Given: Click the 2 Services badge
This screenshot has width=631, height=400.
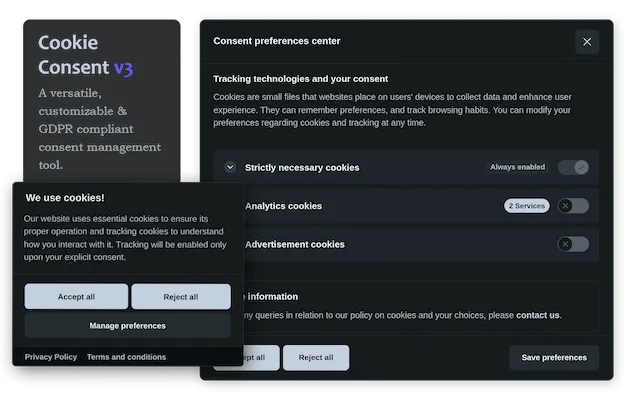Looking at the screenshot, I should pos(526,206).
